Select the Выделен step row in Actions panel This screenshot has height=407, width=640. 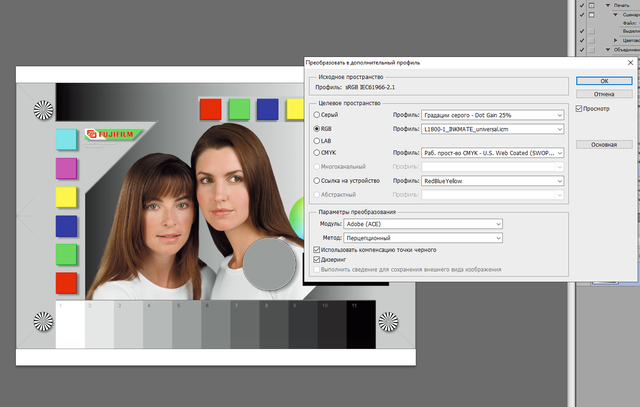tap(631, 31)
